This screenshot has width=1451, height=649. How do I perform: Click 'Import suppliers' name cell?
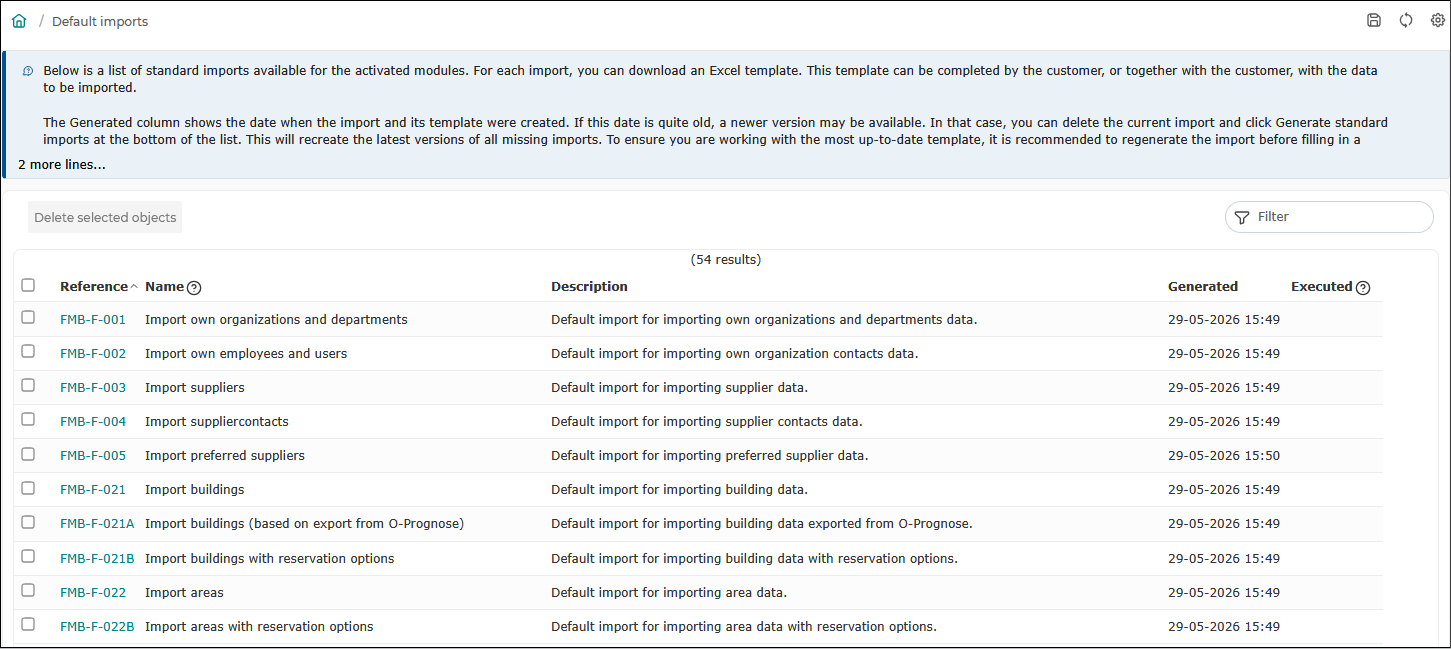(x=195, y=388)
